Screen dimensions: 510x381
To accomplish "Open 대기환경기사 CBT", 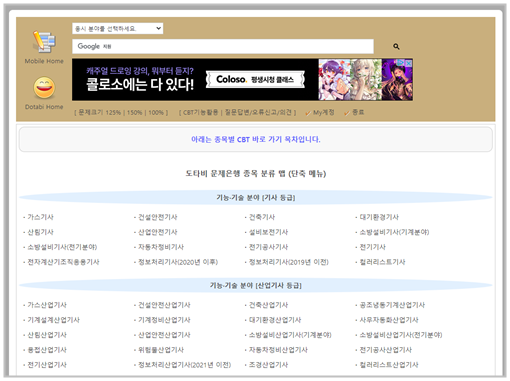I will tap(379, 217).
